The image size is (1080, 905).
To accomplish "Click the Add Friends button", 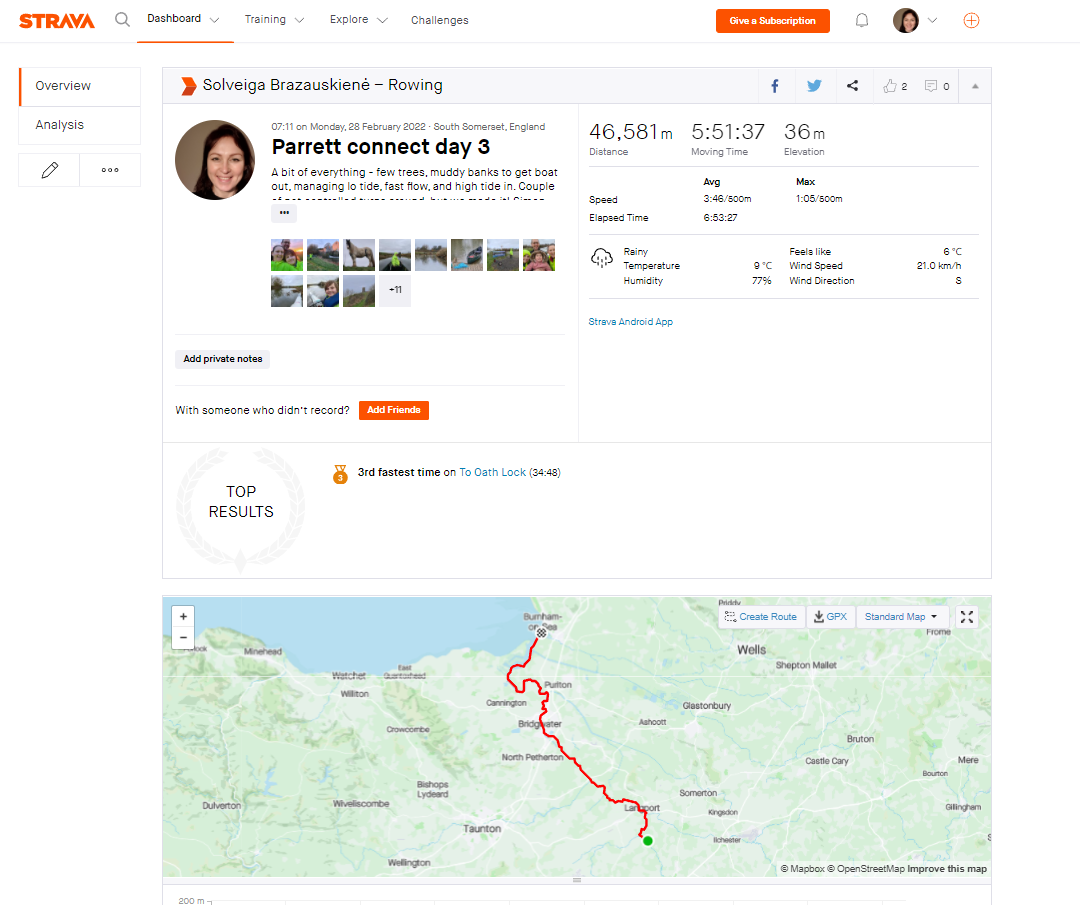I will (394, 410).
